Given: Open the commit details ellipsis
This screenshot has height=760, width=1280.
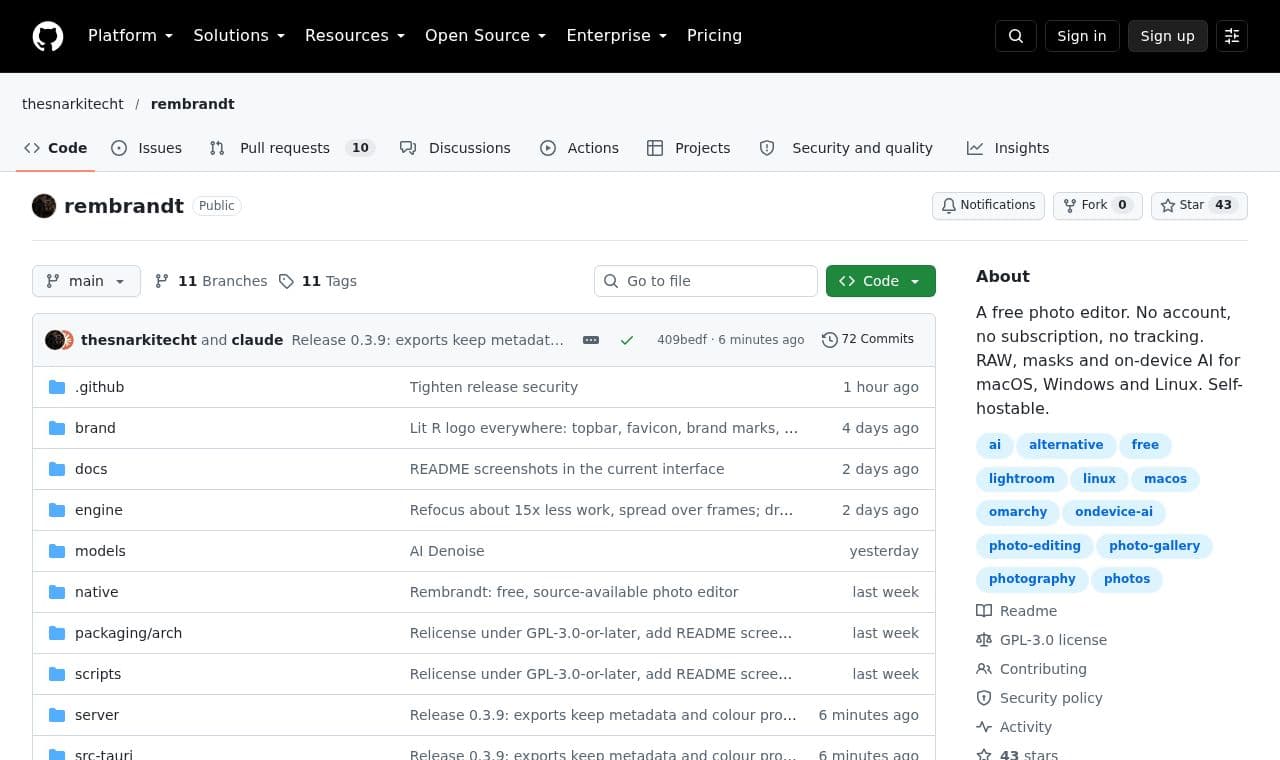Looking at the screenshot, I should pos(591,340).
